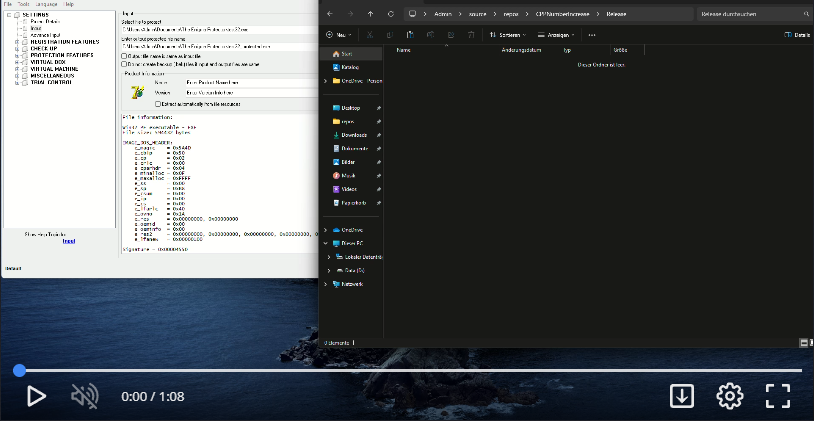Expand the REGISTRATION FEATURES node

[x=17, y=42]
